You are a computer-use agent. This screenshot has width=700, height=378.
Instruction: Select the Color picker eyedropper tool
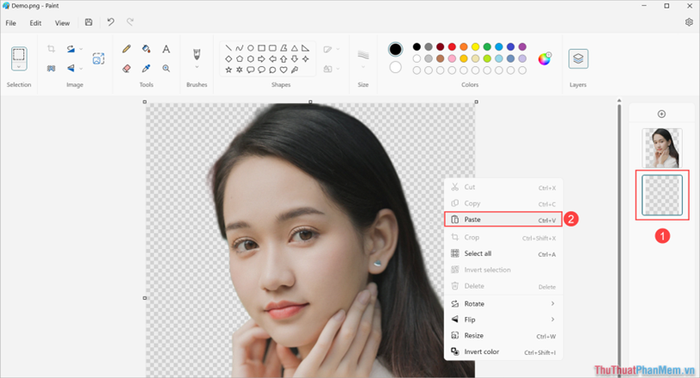coord(146,68)
